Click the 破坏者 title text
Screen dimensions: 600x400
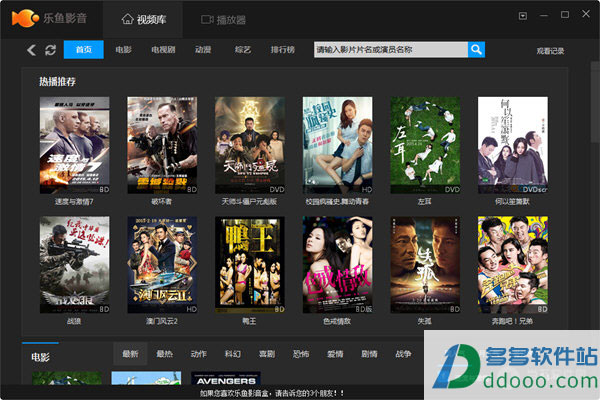pyautogui.click(x=161, y=201)
